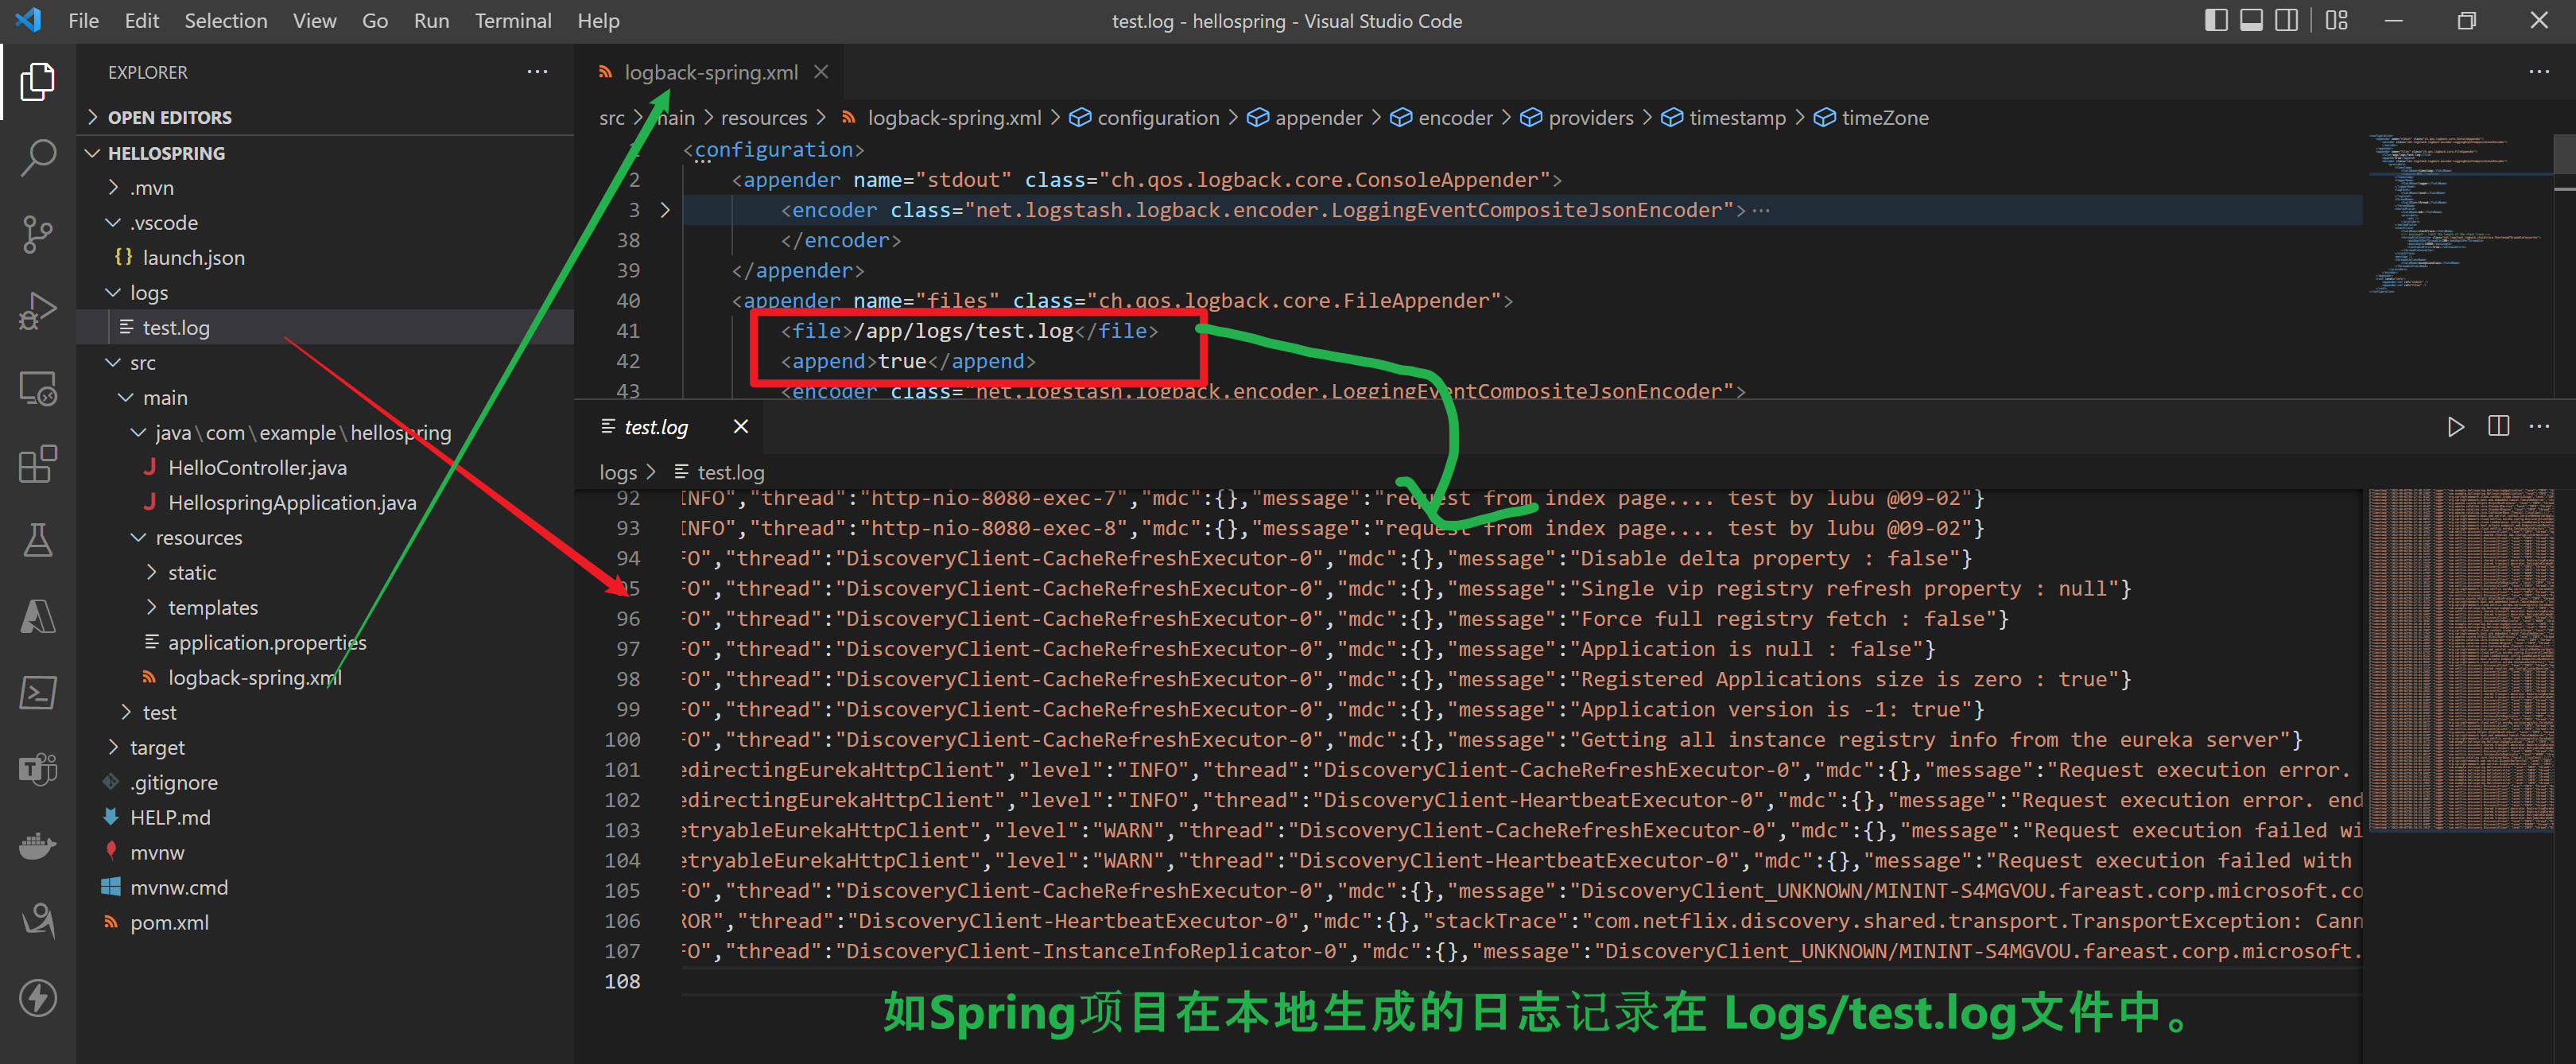Expand the OPEN EDITORS section

coord(169,118)
